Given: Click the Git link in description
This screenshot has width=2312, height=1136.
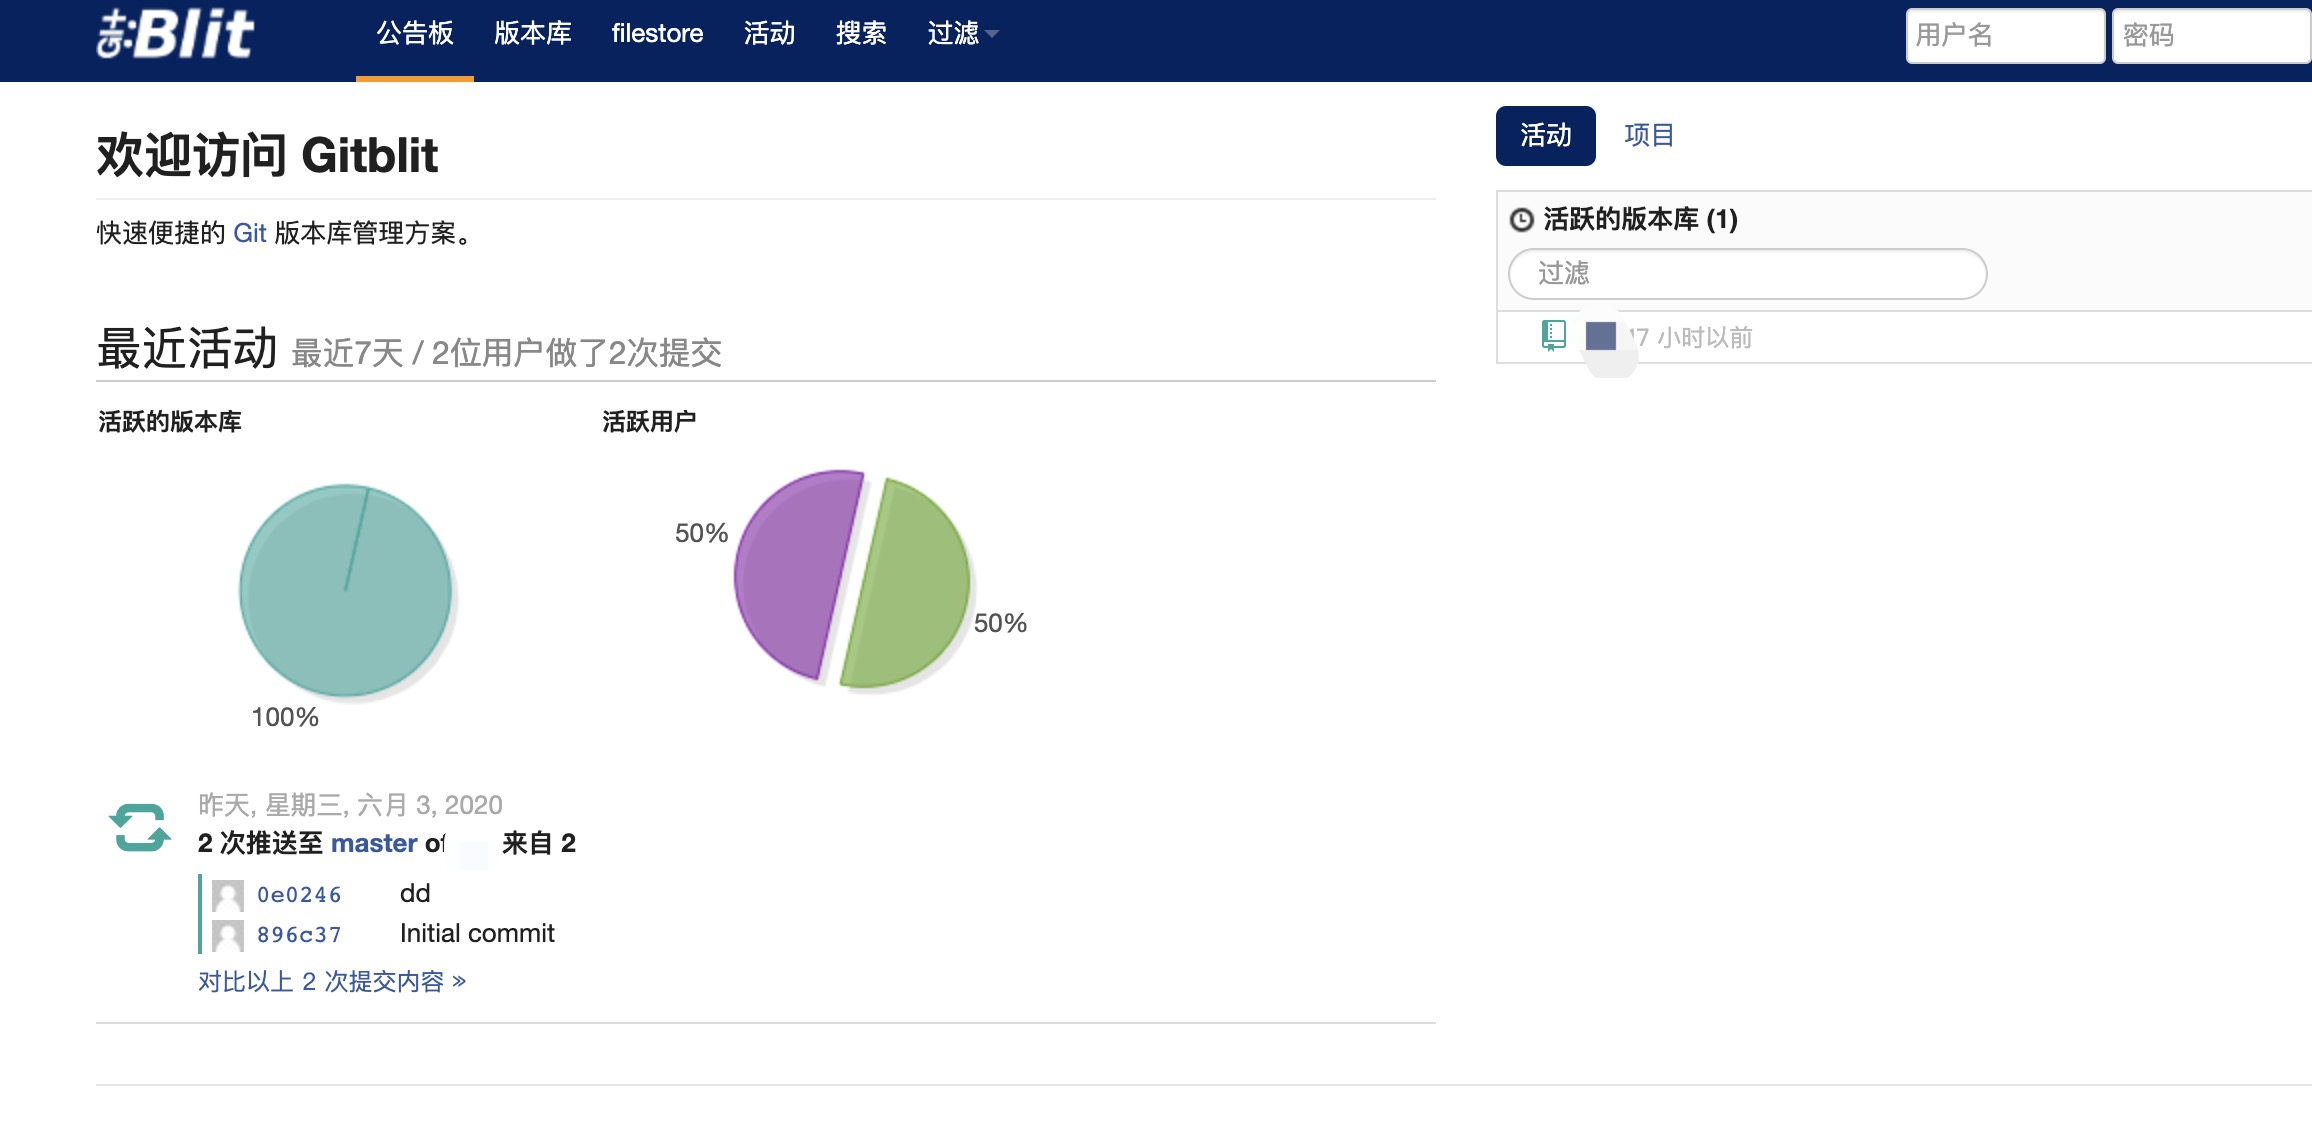Looking at the screenshot, I should click(250, 233).
